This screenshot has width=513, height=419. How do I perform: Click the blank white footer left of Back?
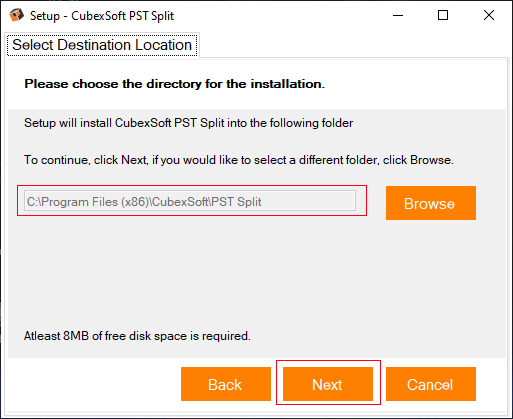(94, 384)
